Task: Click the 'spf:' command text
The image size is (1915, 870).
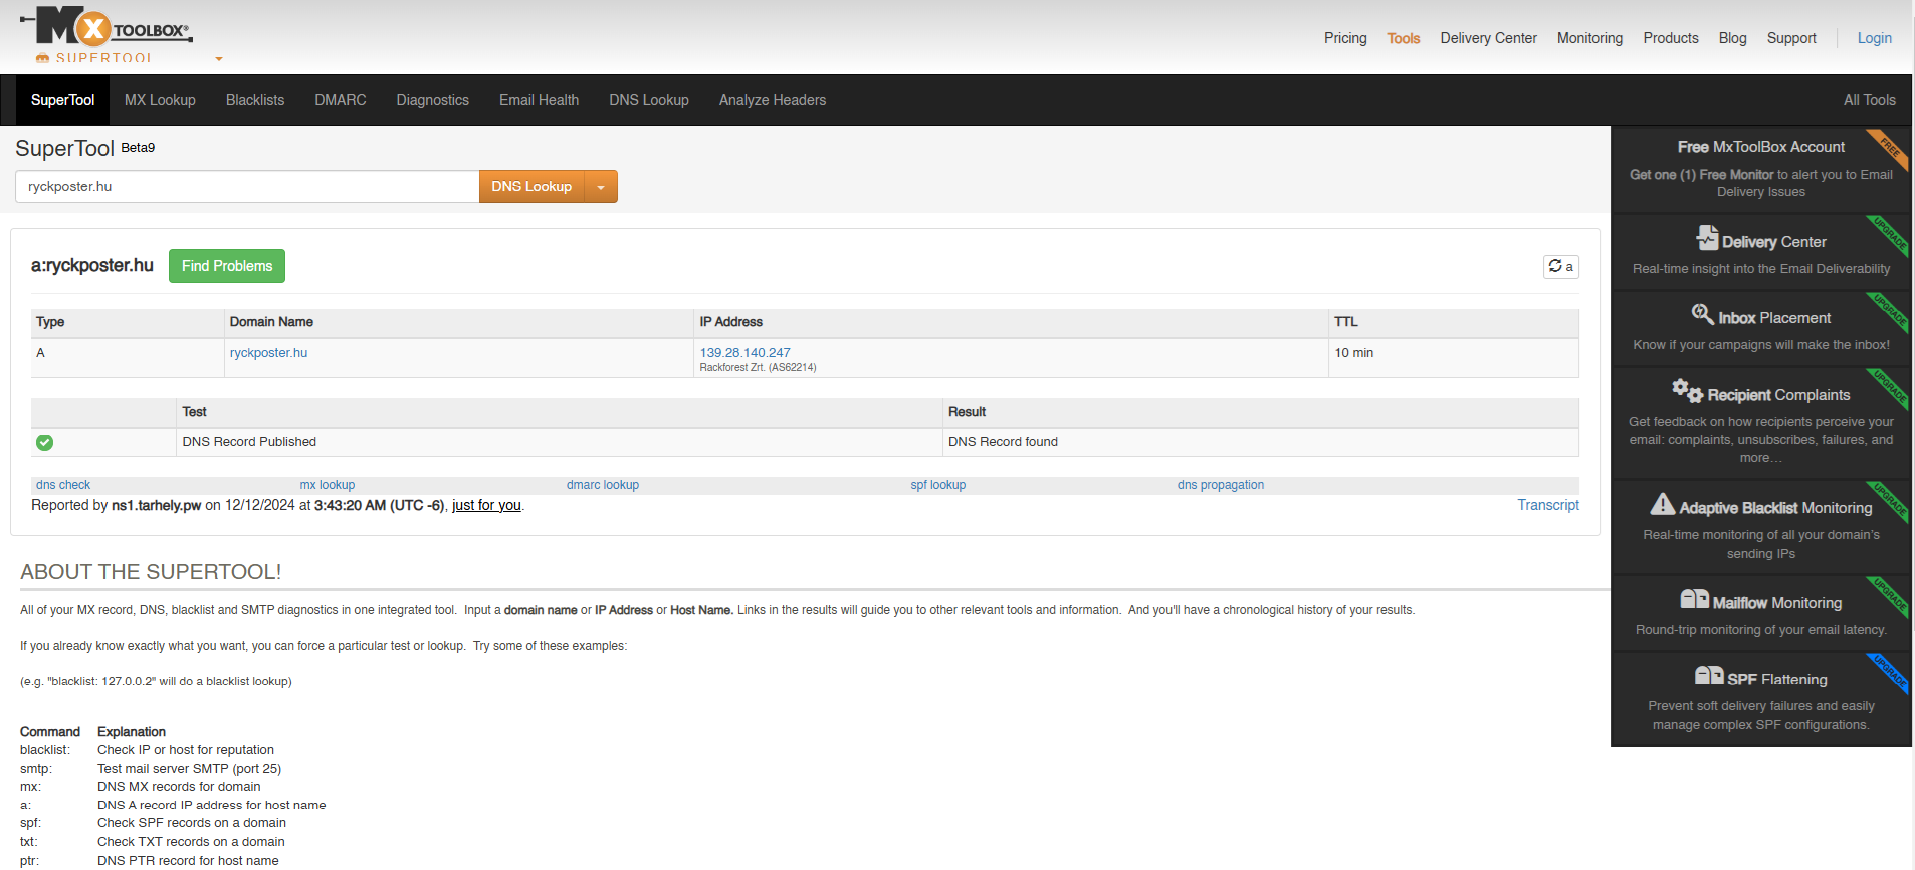Action: [31, 823]
